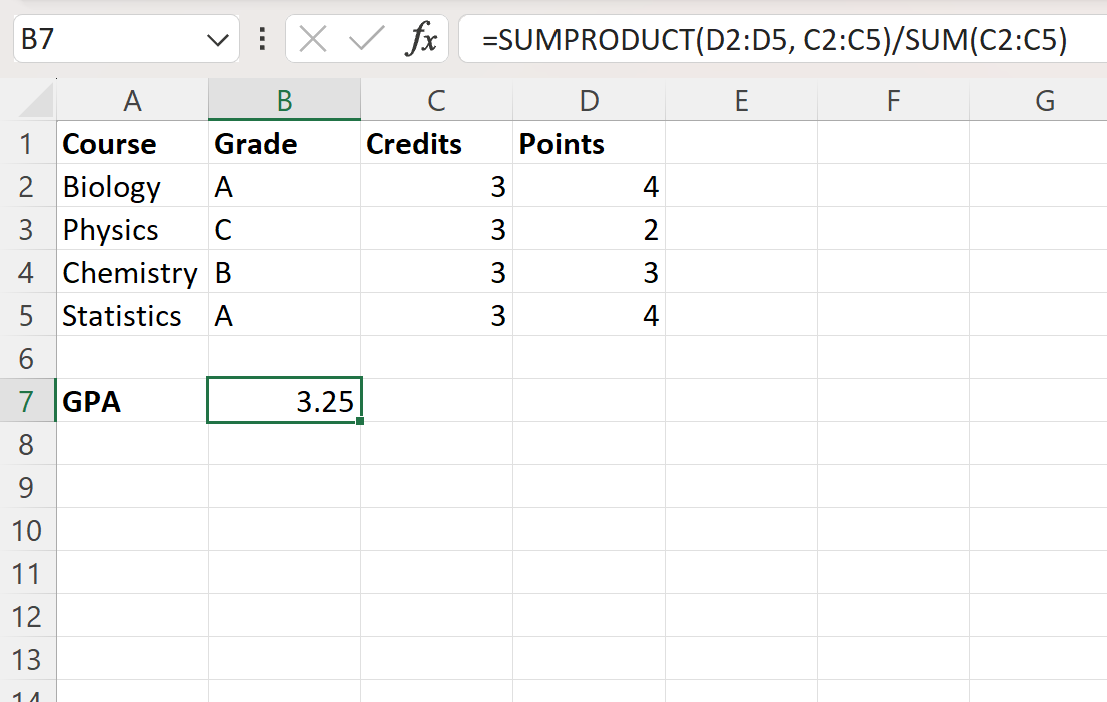Expand the Name Box dropdown arrow

[217, 40]
